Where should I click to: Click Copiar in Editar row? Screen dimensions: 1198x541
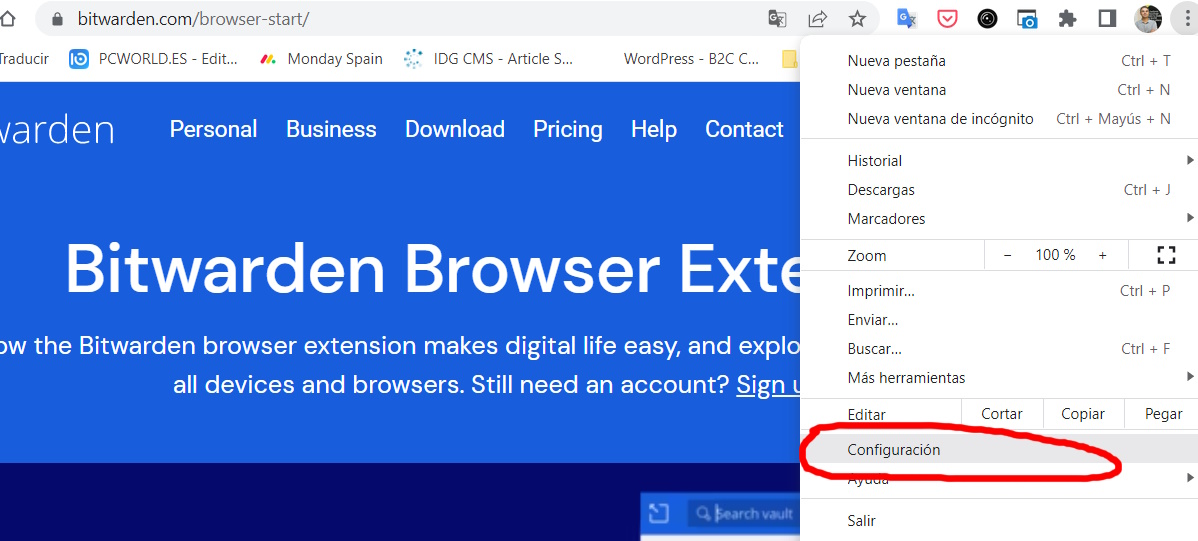click(1083, 414)
